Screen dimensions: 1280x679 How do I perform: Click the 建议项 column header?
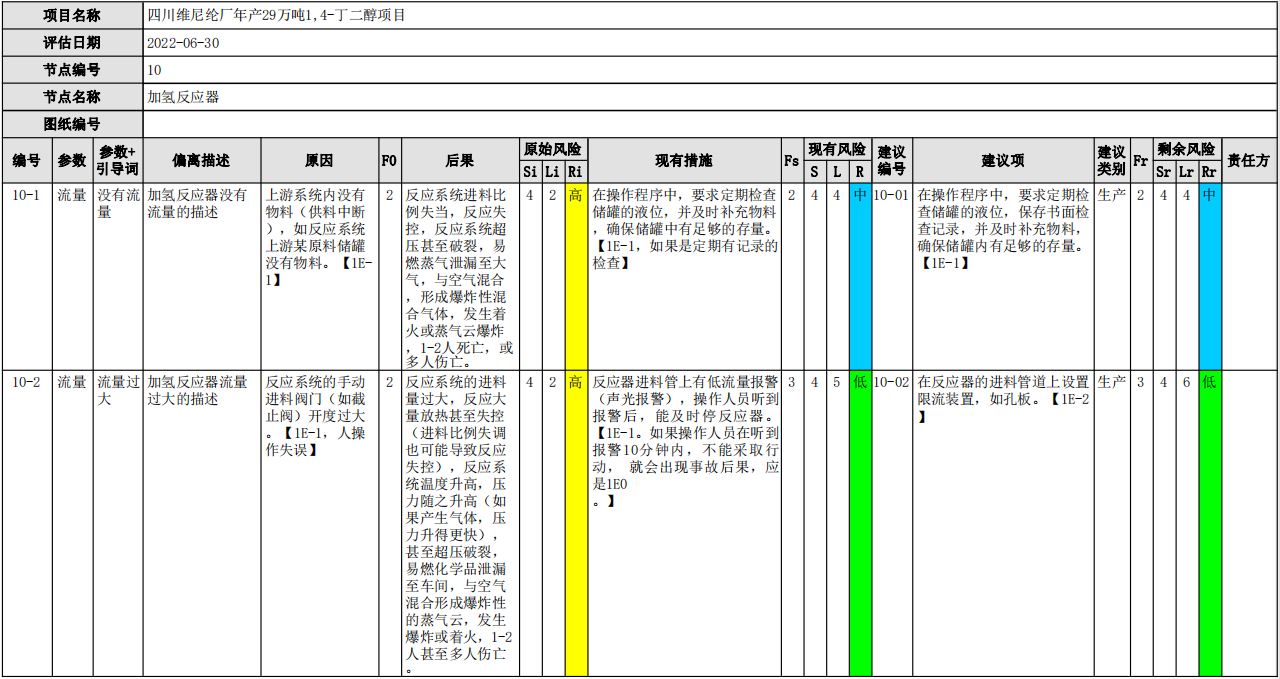pyautogui.click(x=1004, y=160)
